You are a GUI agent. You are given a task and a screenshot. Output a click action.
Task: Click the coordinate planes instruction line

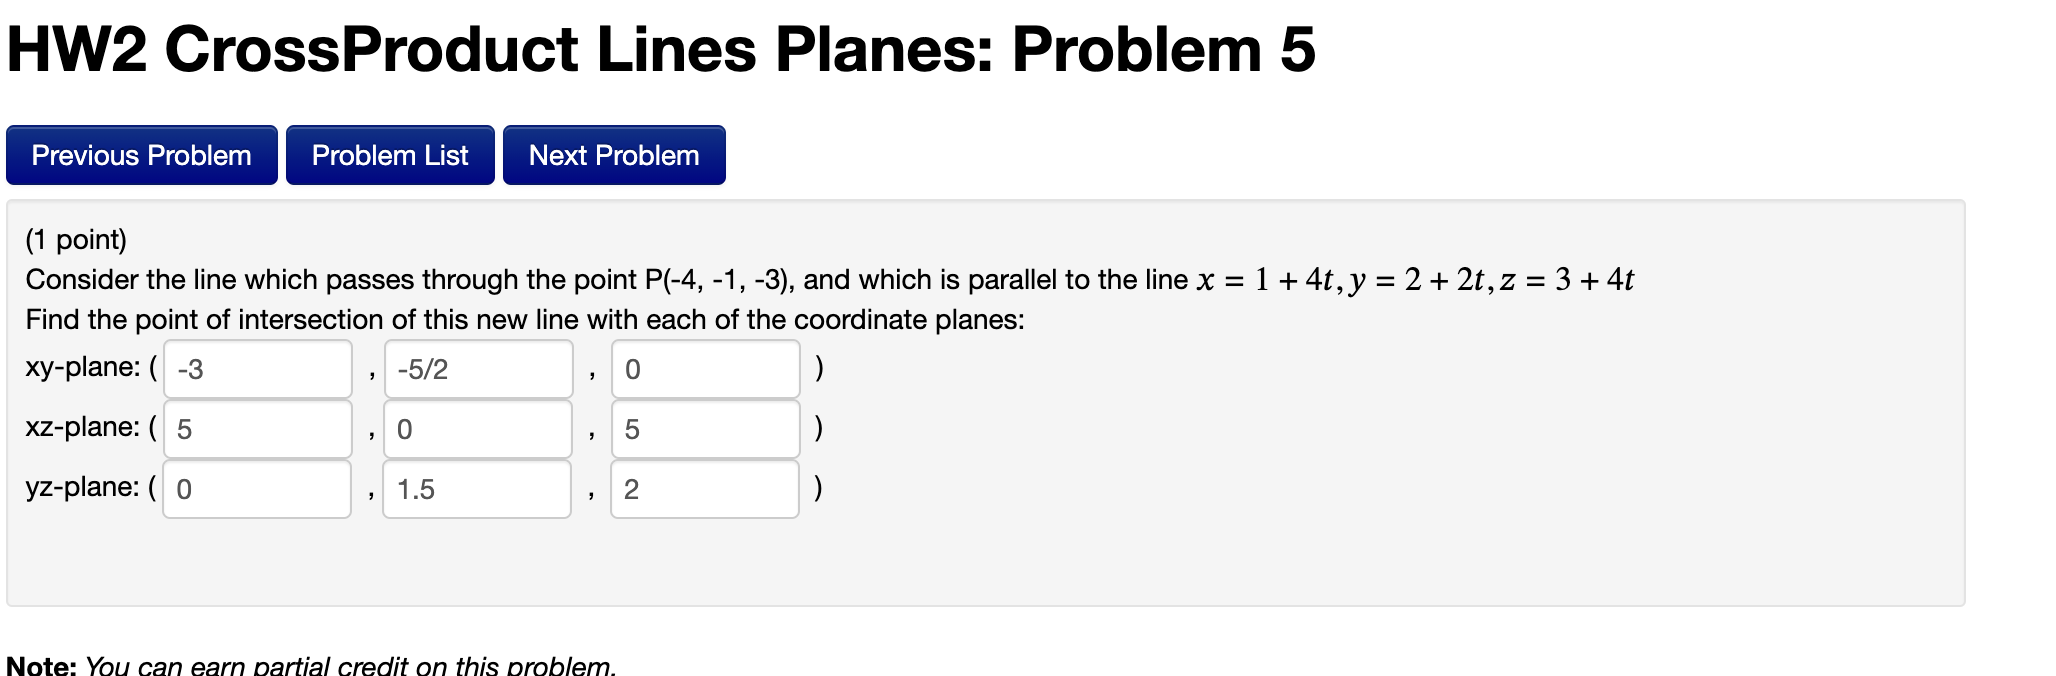(x=523, y=320)
